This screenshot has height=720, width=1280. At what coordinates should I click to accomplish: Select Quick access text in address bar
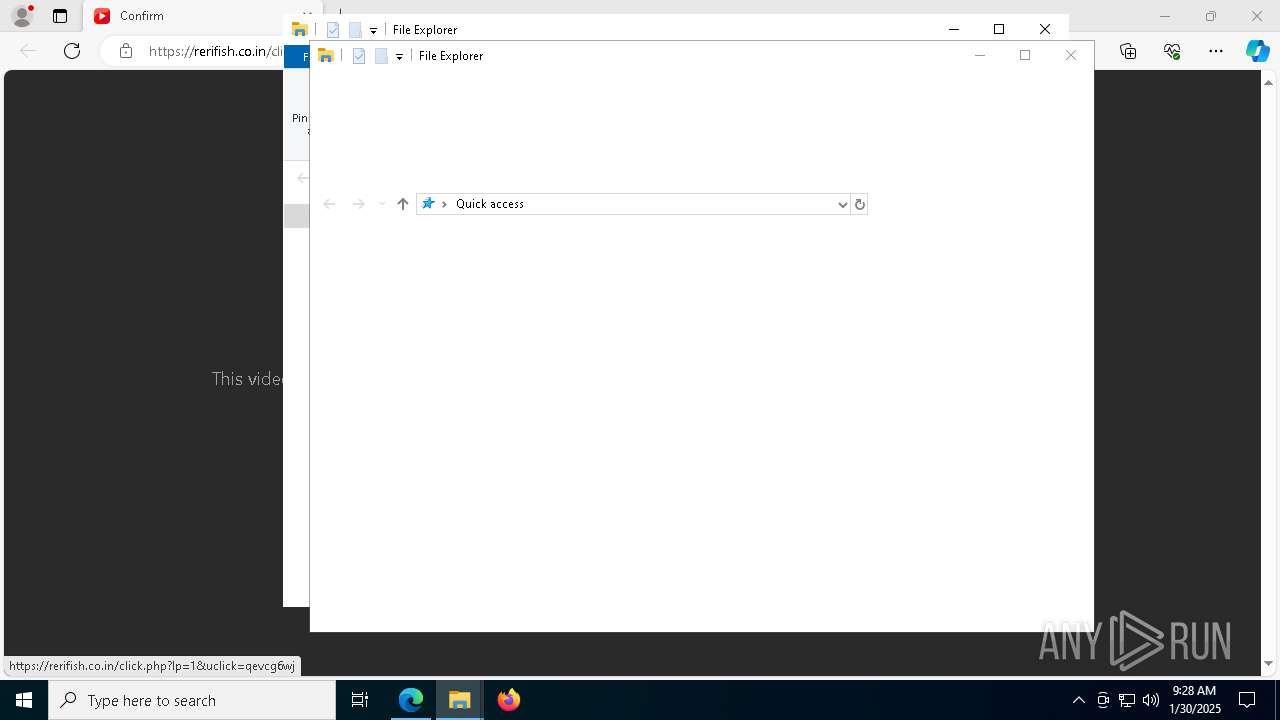click(490, 204)
